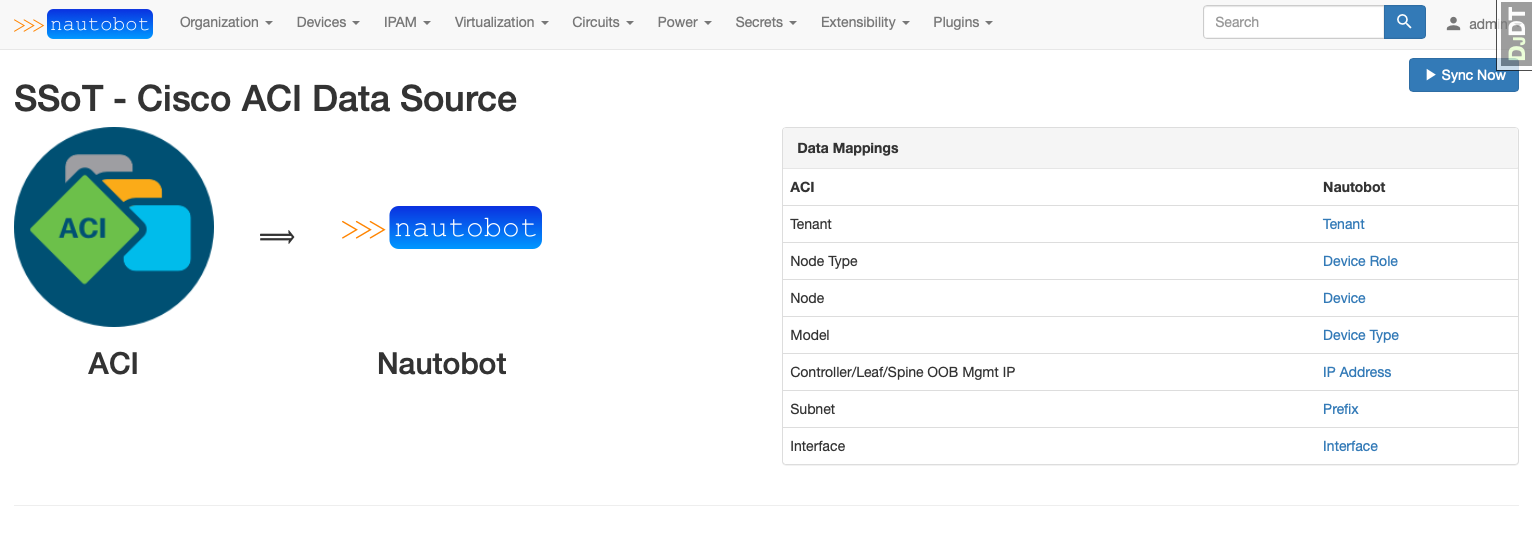Click the Sync Now button
This screenshot has height=536, width=1532.
point(1463,75)
